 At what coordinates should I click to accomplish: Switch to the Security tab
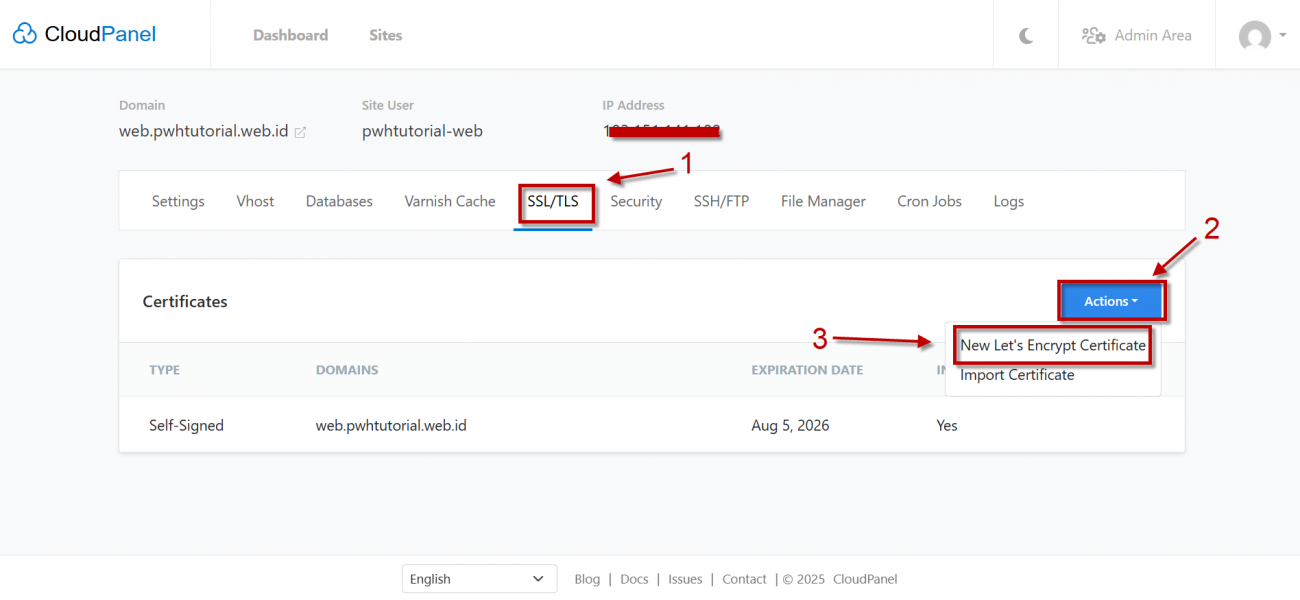point(636,201)
